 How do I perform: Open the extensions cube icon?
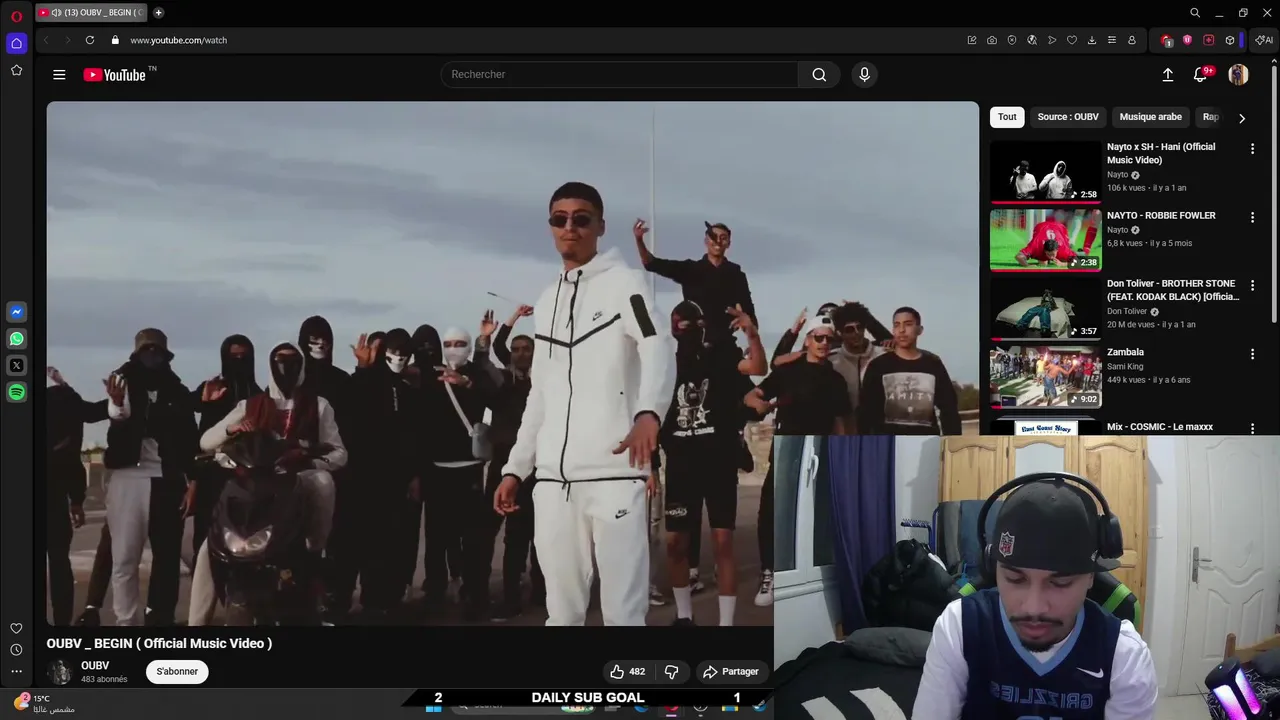(x=1229, y=40)
